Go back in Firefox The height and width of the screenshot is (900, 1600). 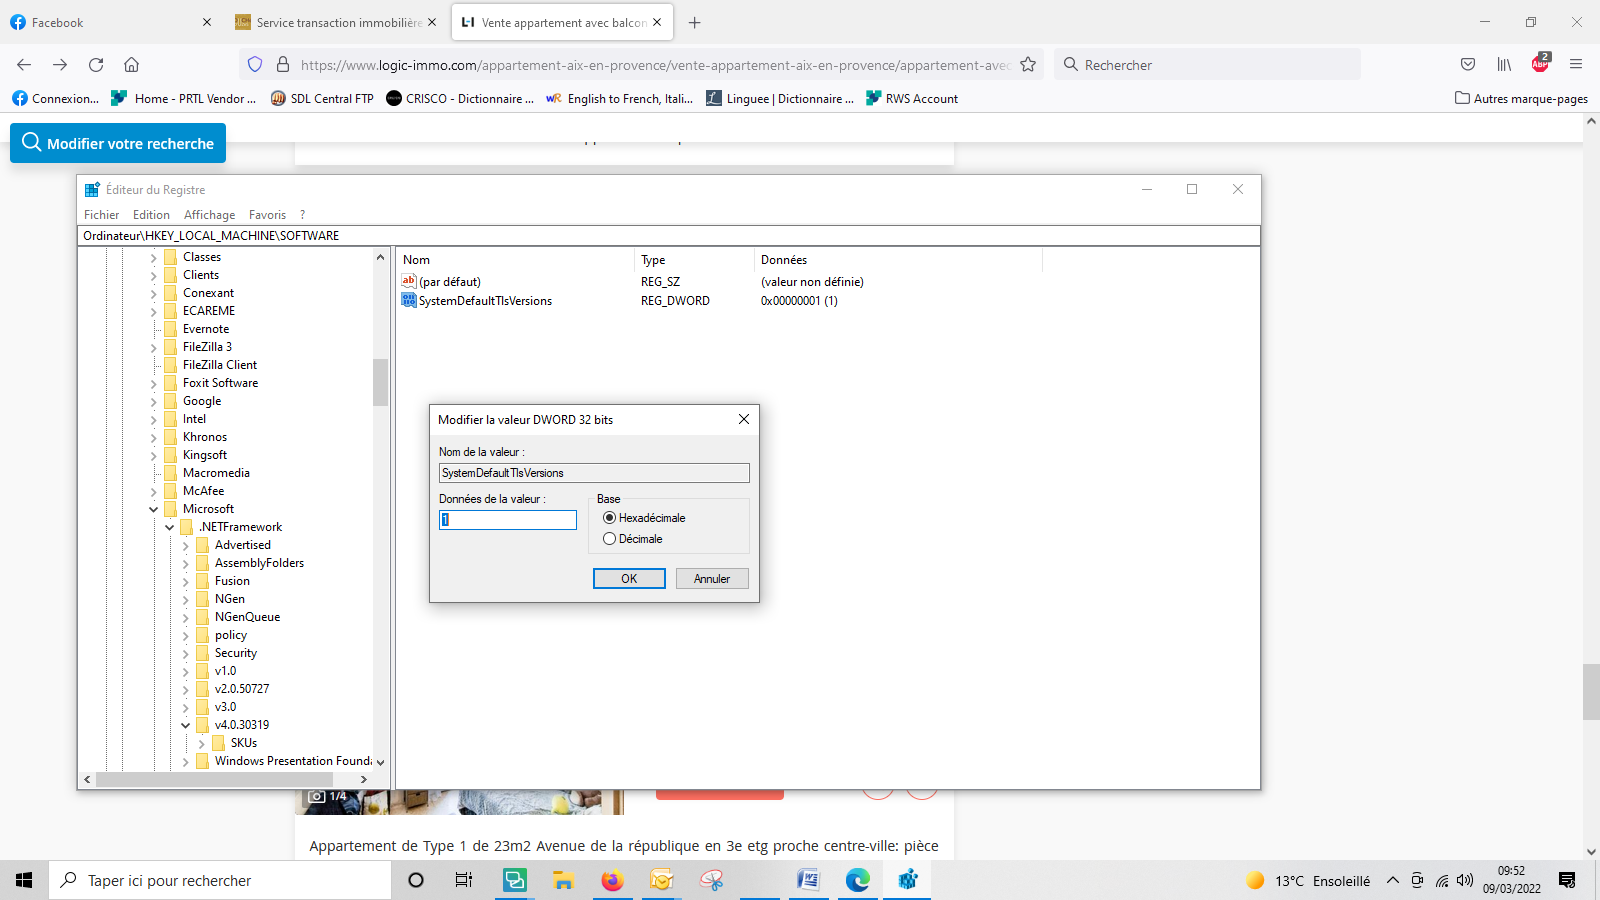point(24,65)
